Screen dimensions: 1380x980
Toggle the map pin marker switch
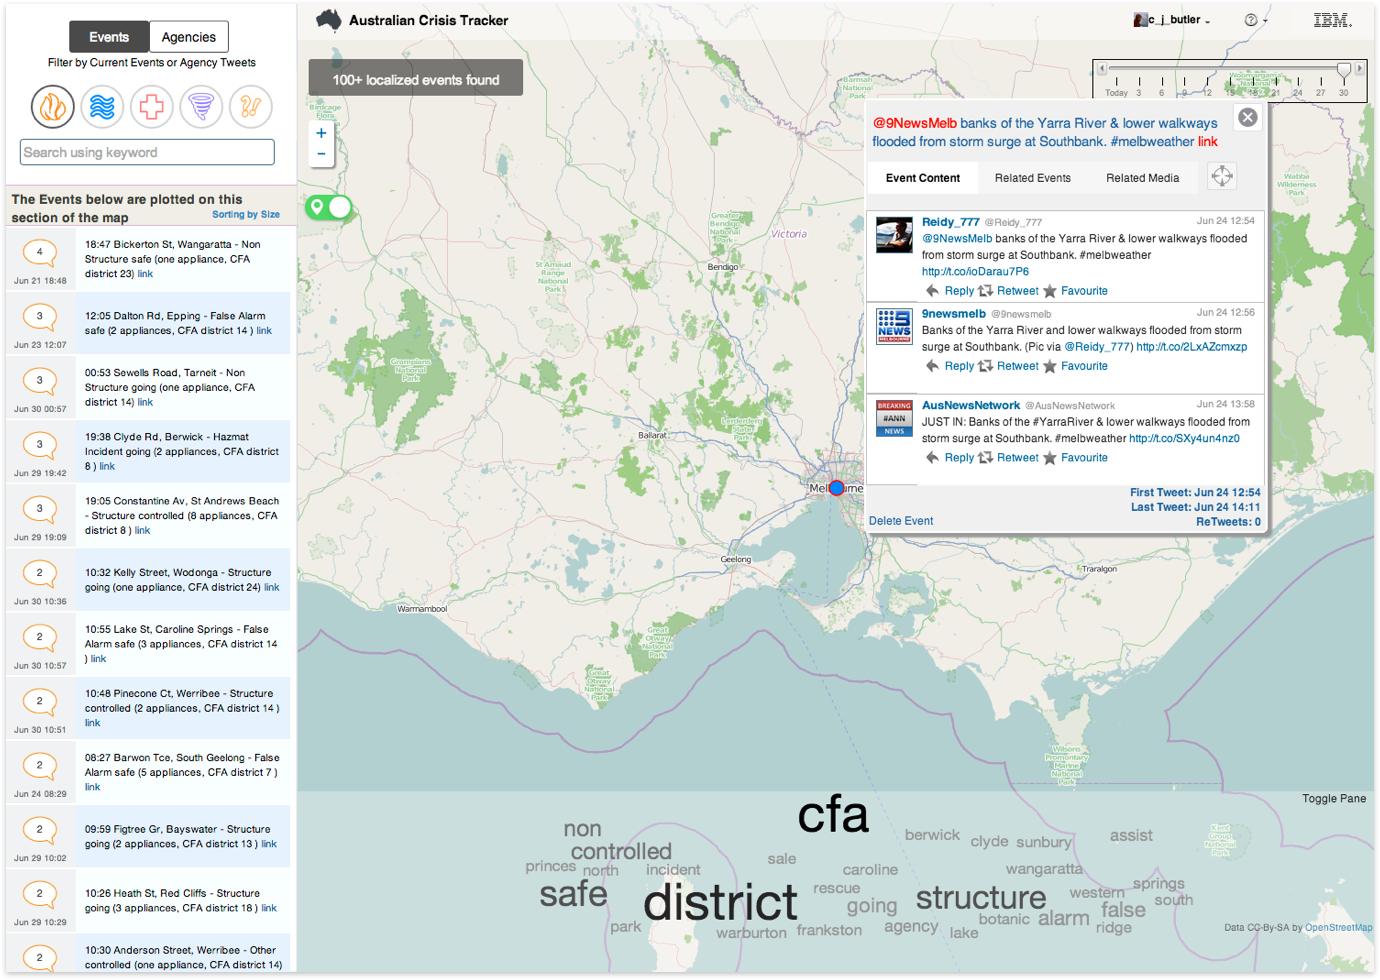click(329, 207)
